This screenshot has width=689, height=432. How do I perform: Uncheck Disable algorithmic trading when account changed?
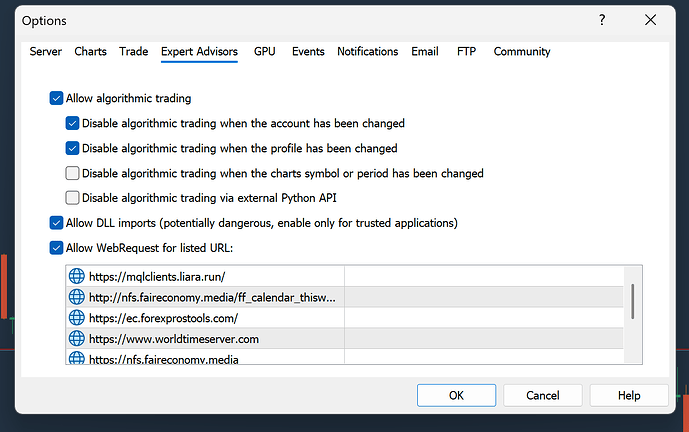[72, 123]
